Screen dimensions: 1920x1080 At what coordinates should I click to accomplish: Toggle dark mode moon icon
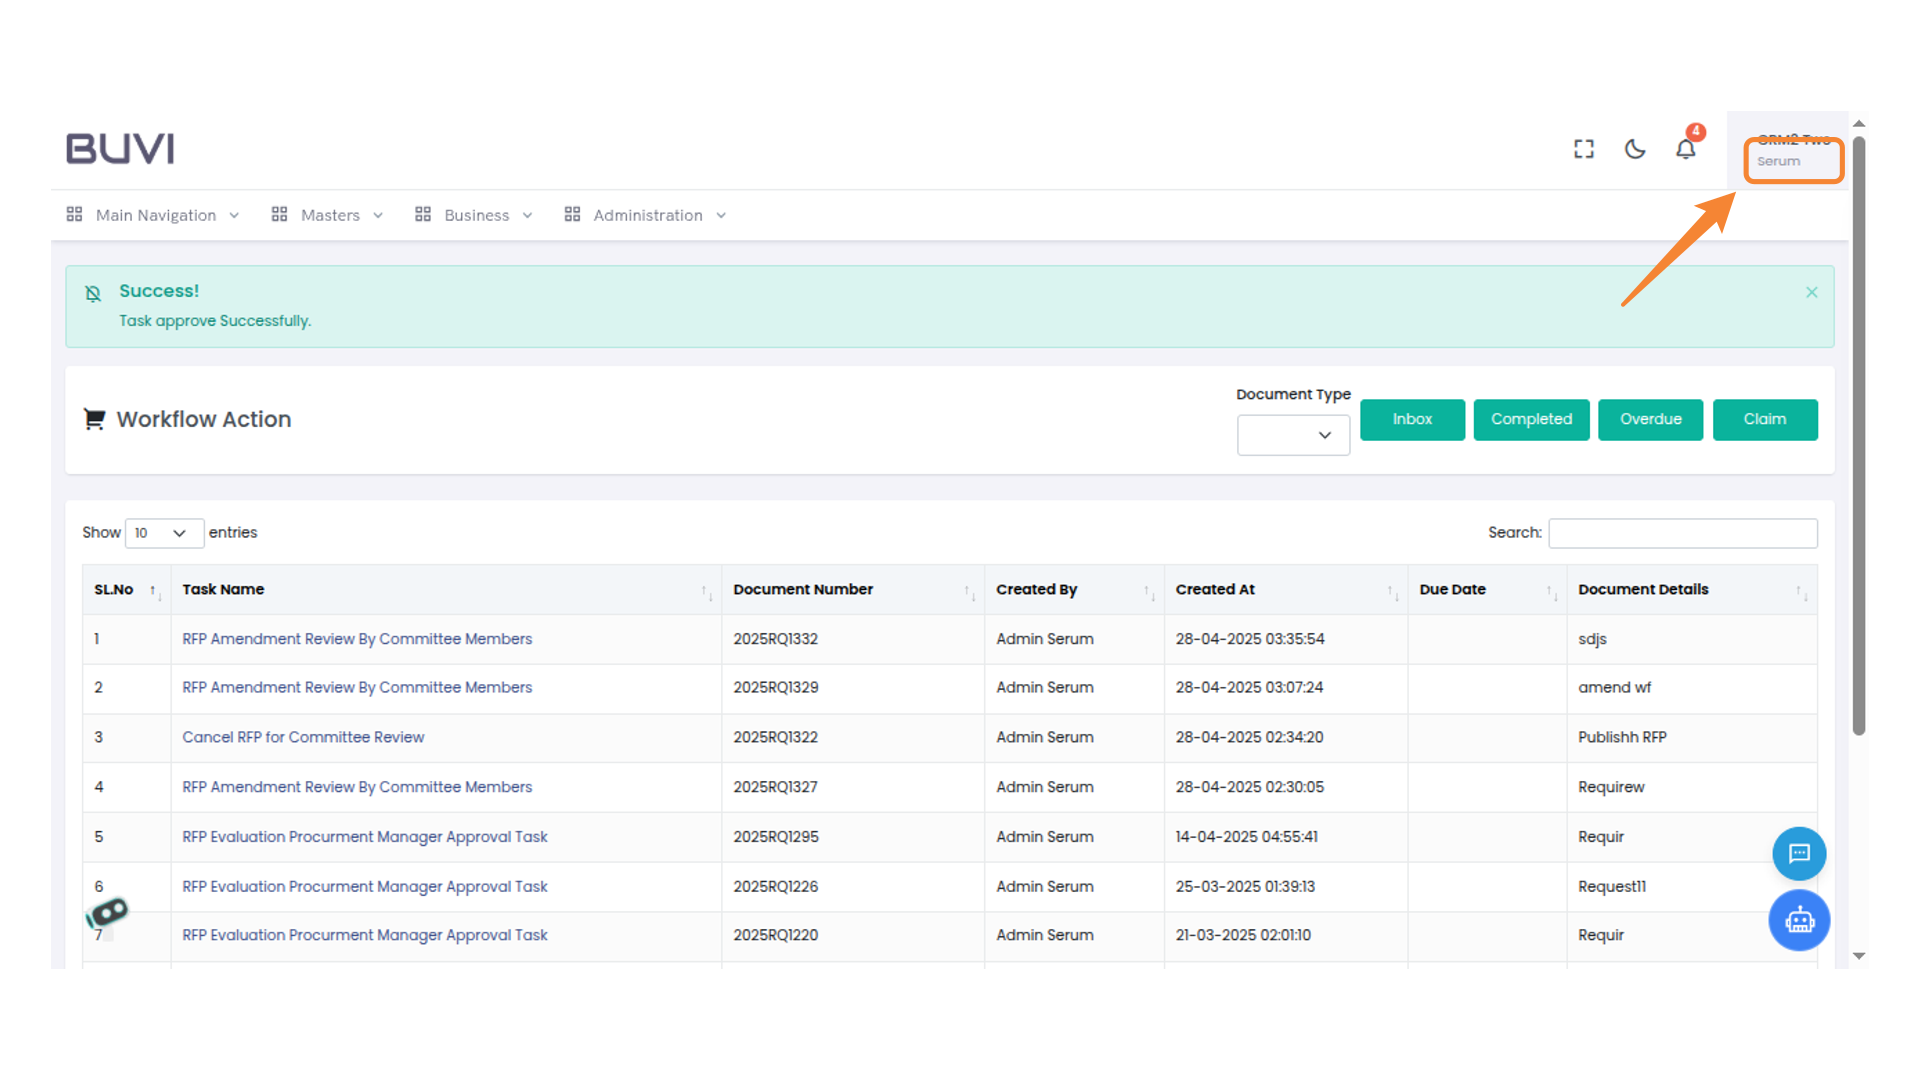pyautogui.click(x=1635, y=149)
